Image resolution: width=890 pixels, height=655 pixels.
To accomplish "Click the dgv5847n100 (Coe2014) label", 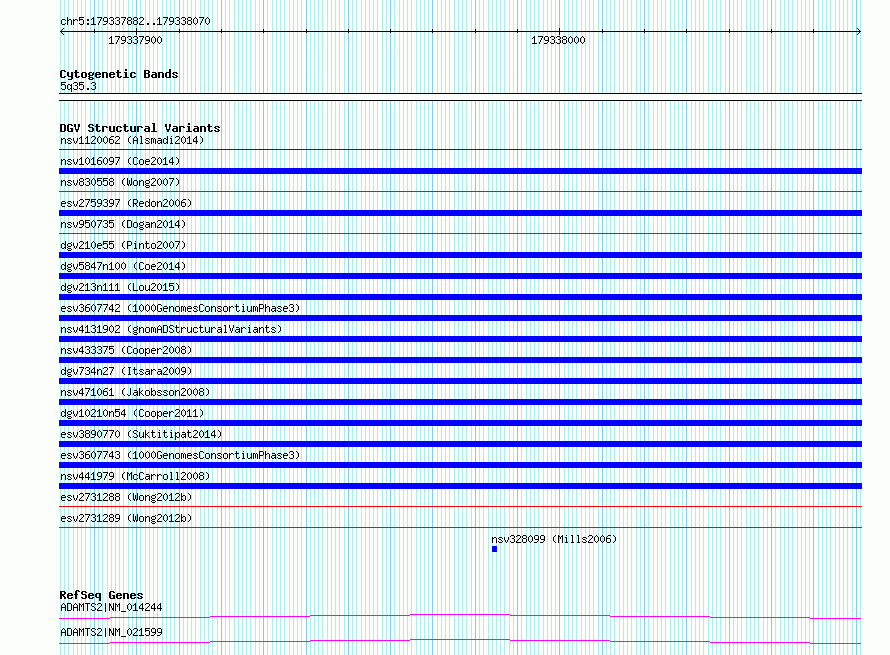I will [x=123, y=266].
